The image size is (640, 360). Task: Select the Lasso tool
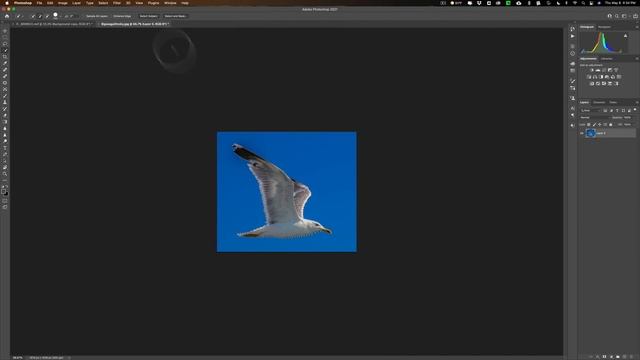[x=5, y=44]
